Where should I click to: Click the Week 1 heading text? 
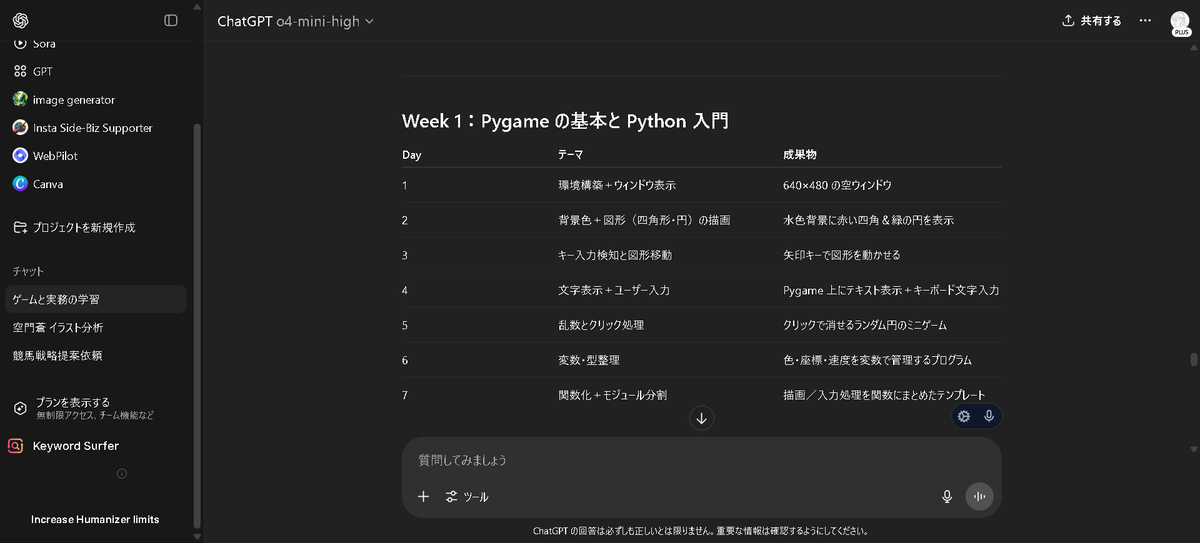coord(565,122)
